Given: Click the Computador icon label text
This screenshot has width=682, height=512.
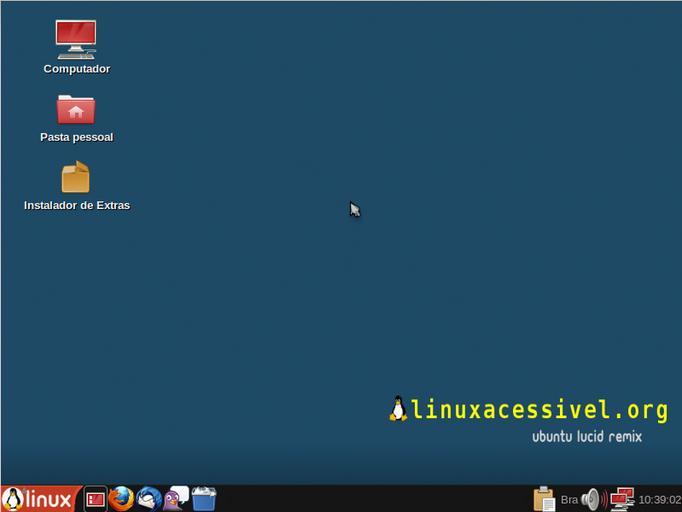Looking at the screenshot, I should coord(77,69).
